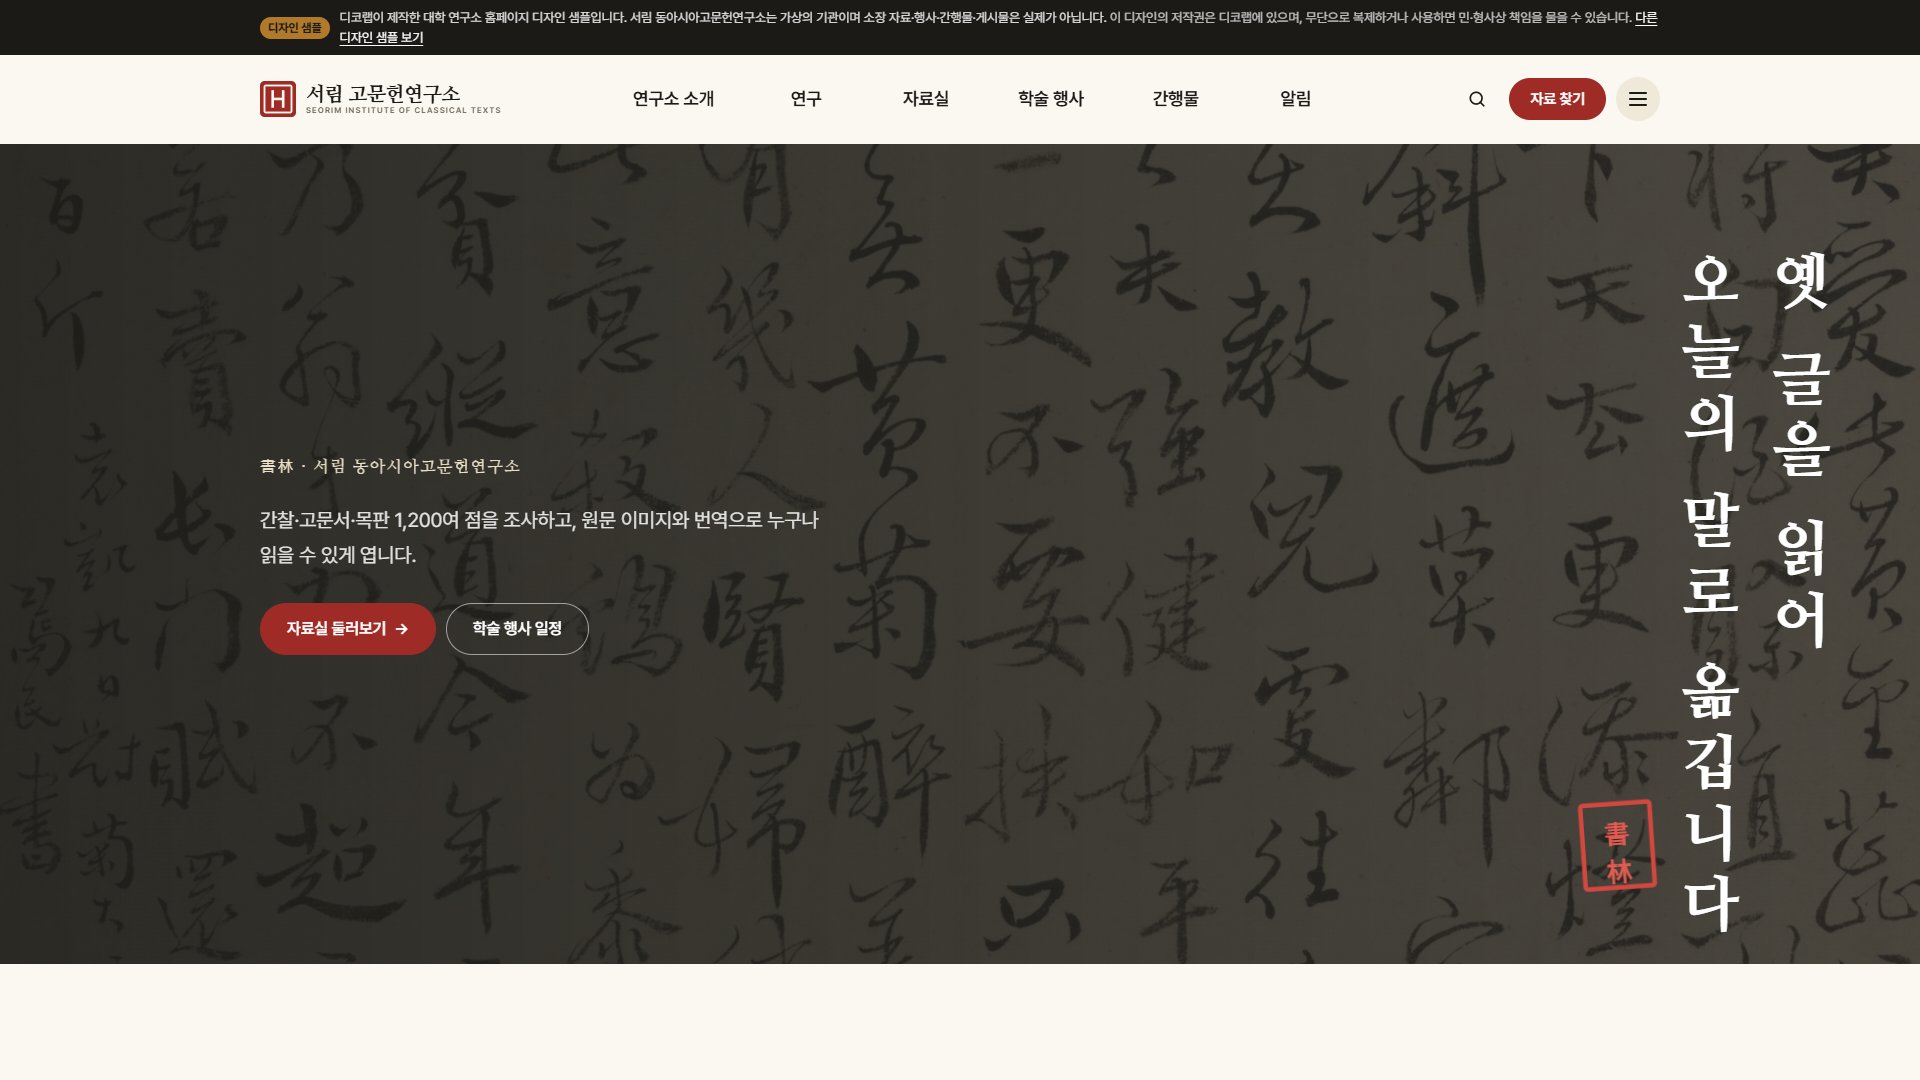The width and height of the screenshot is (1920, 1080).
Task: Click the vertical headline 옛 글을 읽어
Action: pyautogui.click(x=1801, y=450)
